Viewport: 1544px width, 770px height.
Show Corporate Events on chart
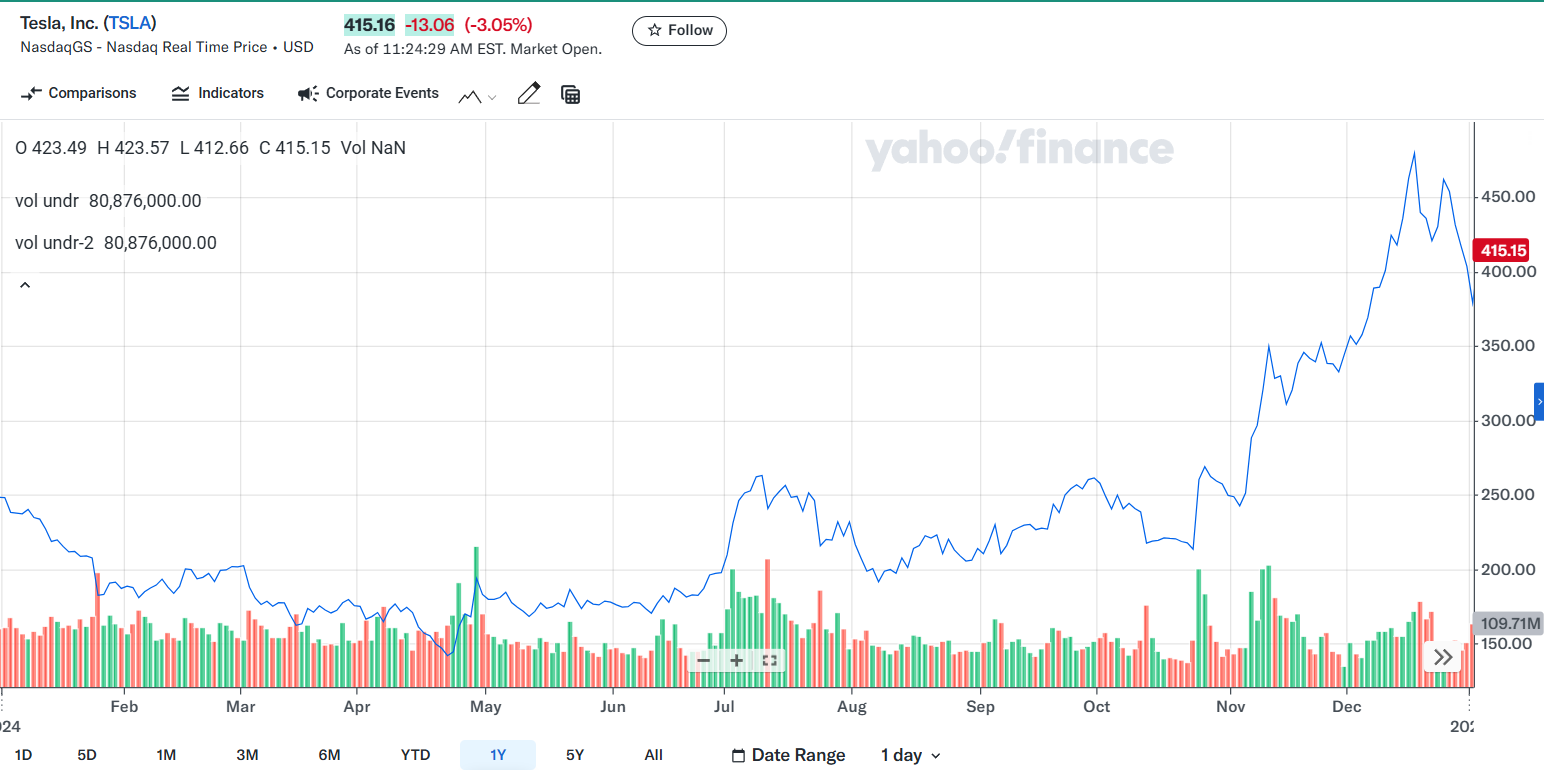coord(368,93)
